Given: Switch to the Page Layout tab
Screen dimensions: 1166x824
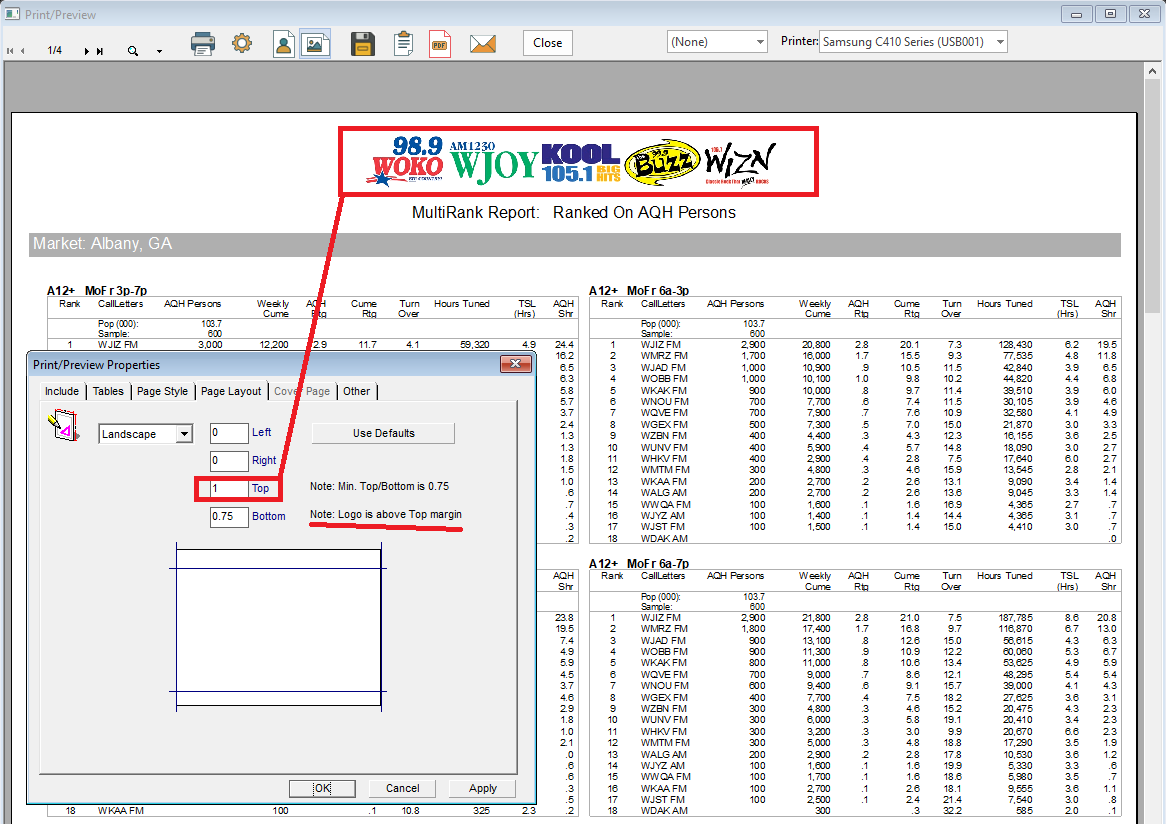Looking at the screenshot, I should [x=231, y=391].
